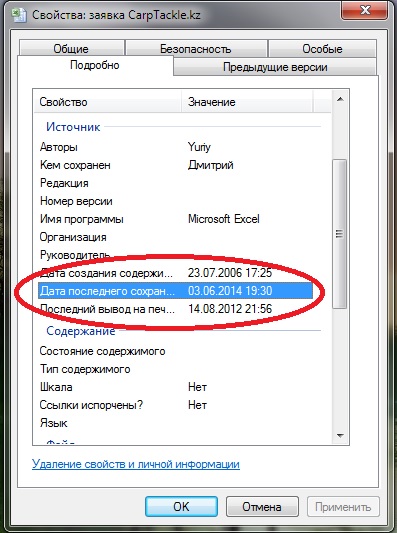397x533 pixels.
Task: Select the Кем сохранен row
Action: click(x=175, y=165)
